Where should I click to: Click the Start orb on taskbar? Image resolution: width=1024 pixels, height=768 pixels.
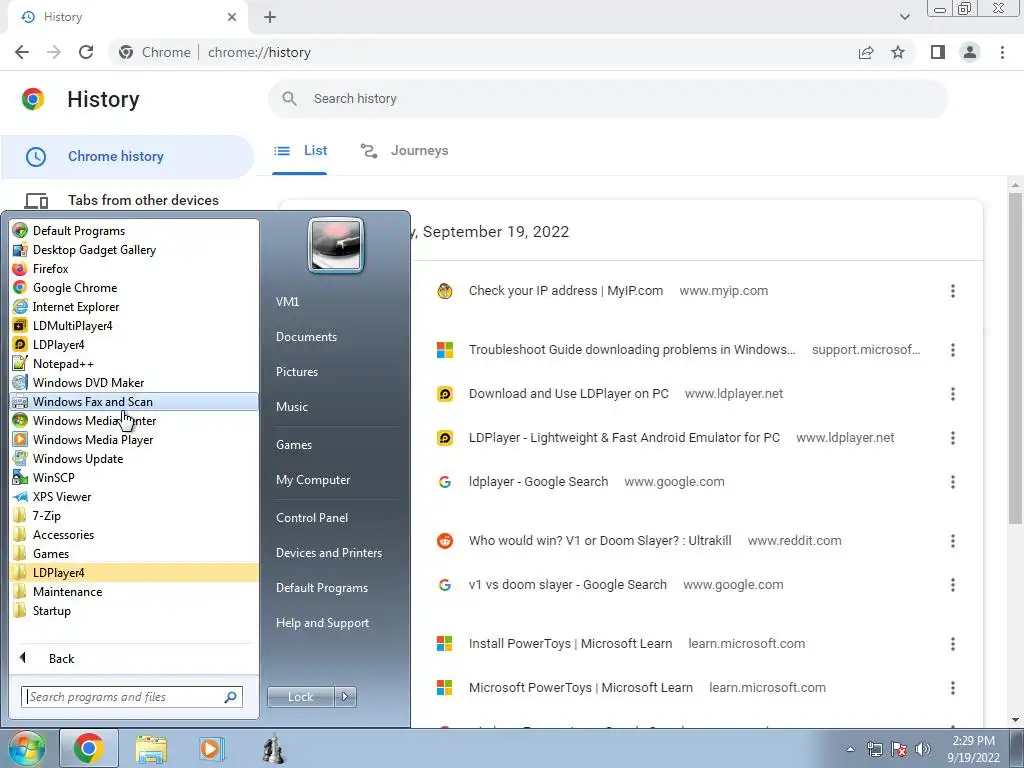[27, 749]
